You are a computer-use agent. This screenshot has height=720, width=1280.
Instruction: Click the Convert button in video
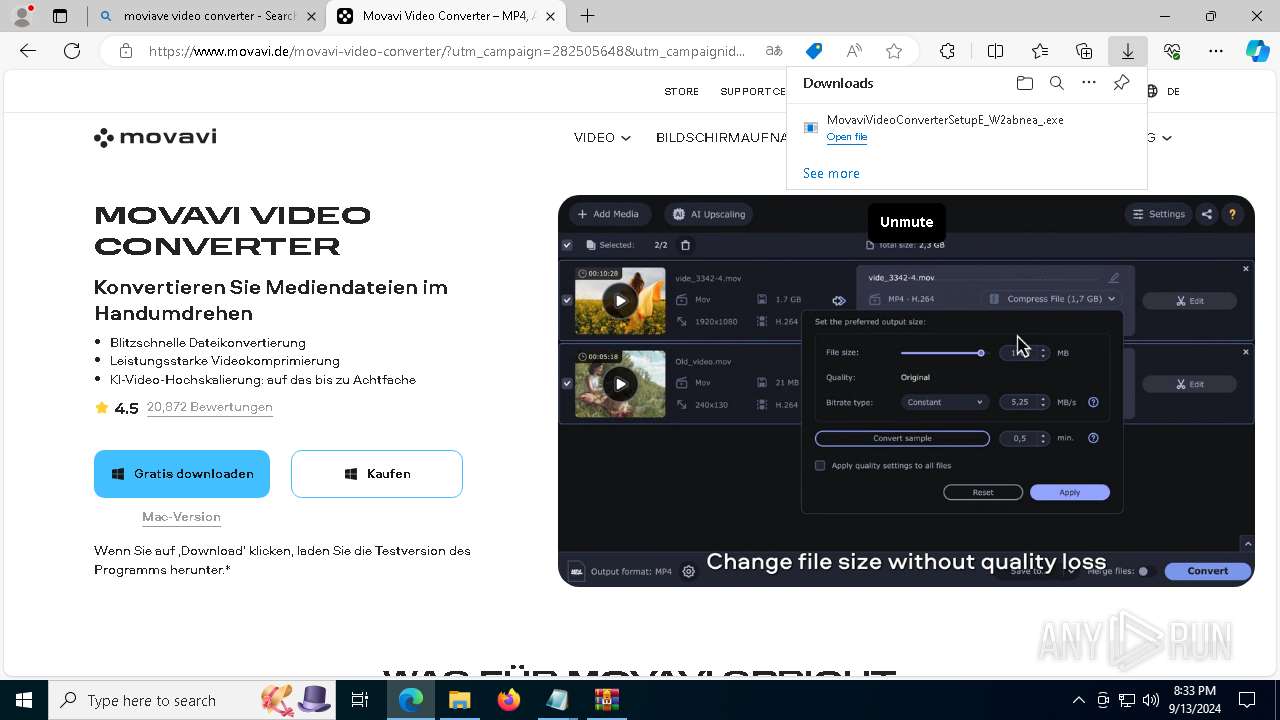[x=1207, y=571]
